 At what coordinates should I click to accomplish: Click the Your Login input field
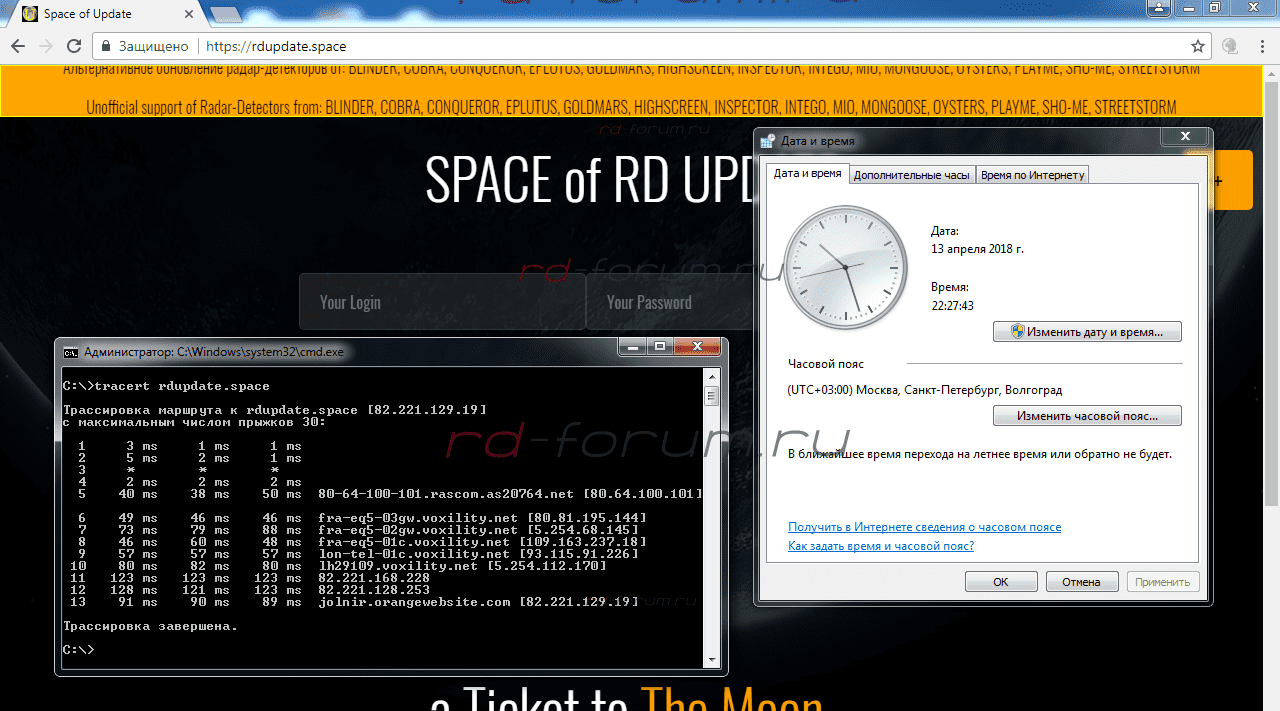click(x=441, y=302)
